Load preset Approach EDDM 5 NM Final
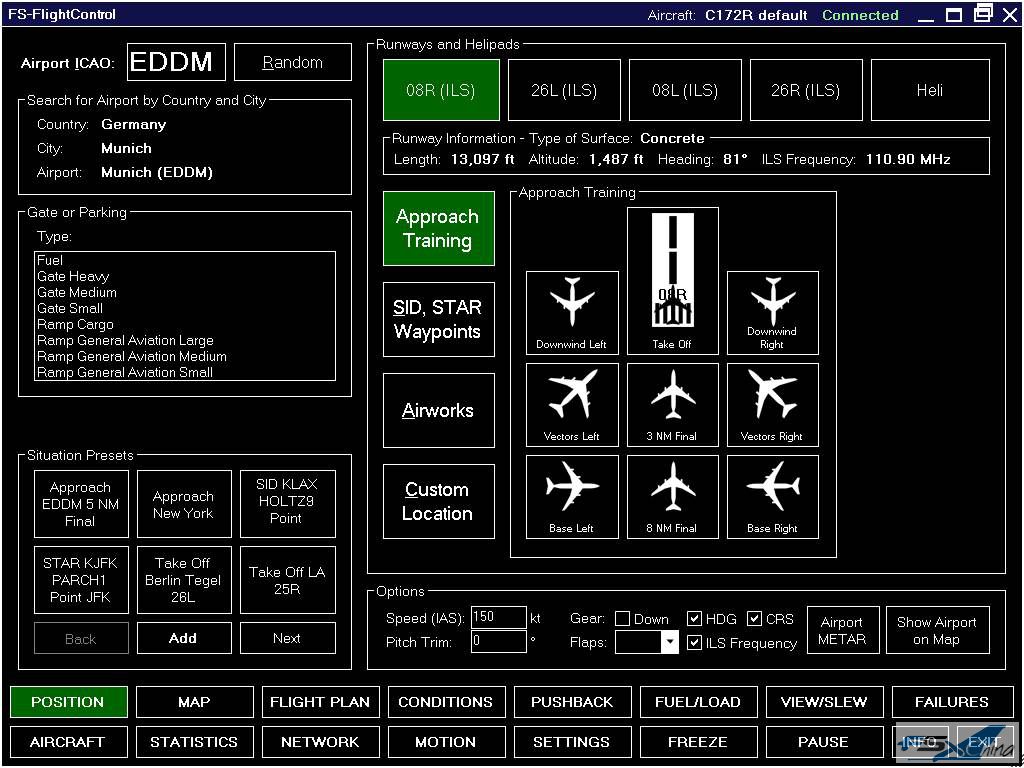Viewport: 1024px width, 768px height. [x=81, y=504]
